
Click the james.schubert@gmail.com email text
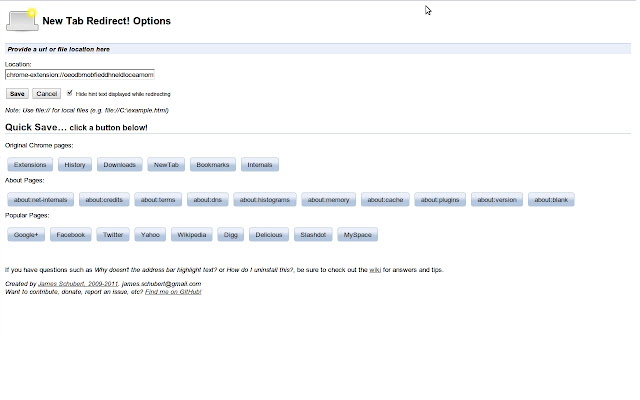pos(162,284)
